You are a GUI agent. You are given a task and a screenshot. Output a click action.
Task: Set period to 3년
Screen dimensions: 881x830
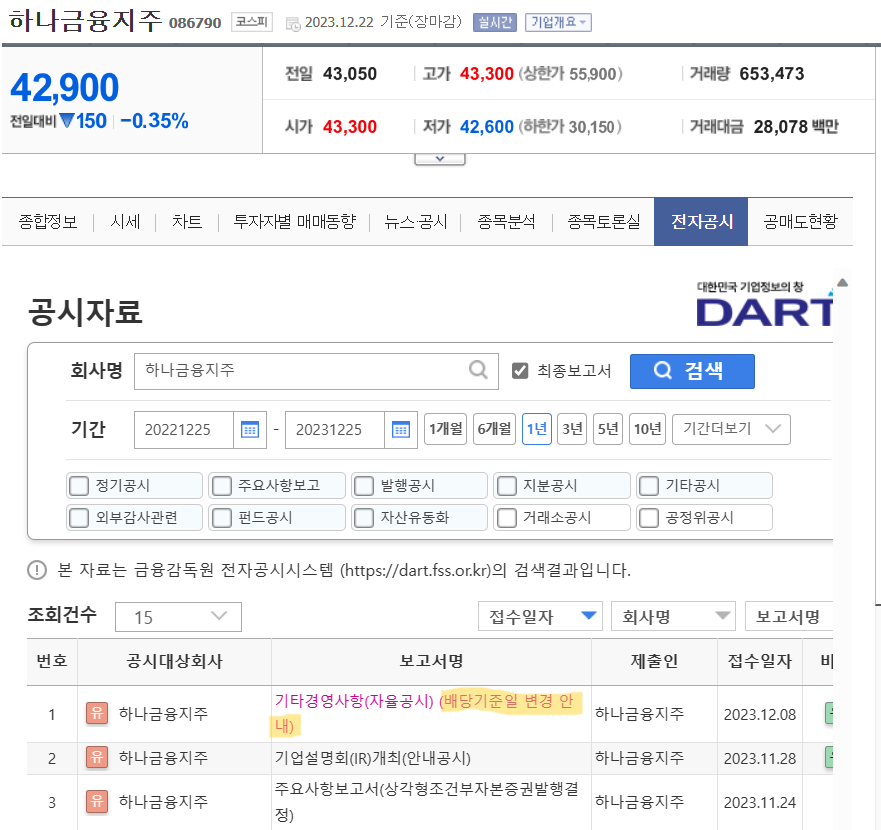[x=572, y=429]
